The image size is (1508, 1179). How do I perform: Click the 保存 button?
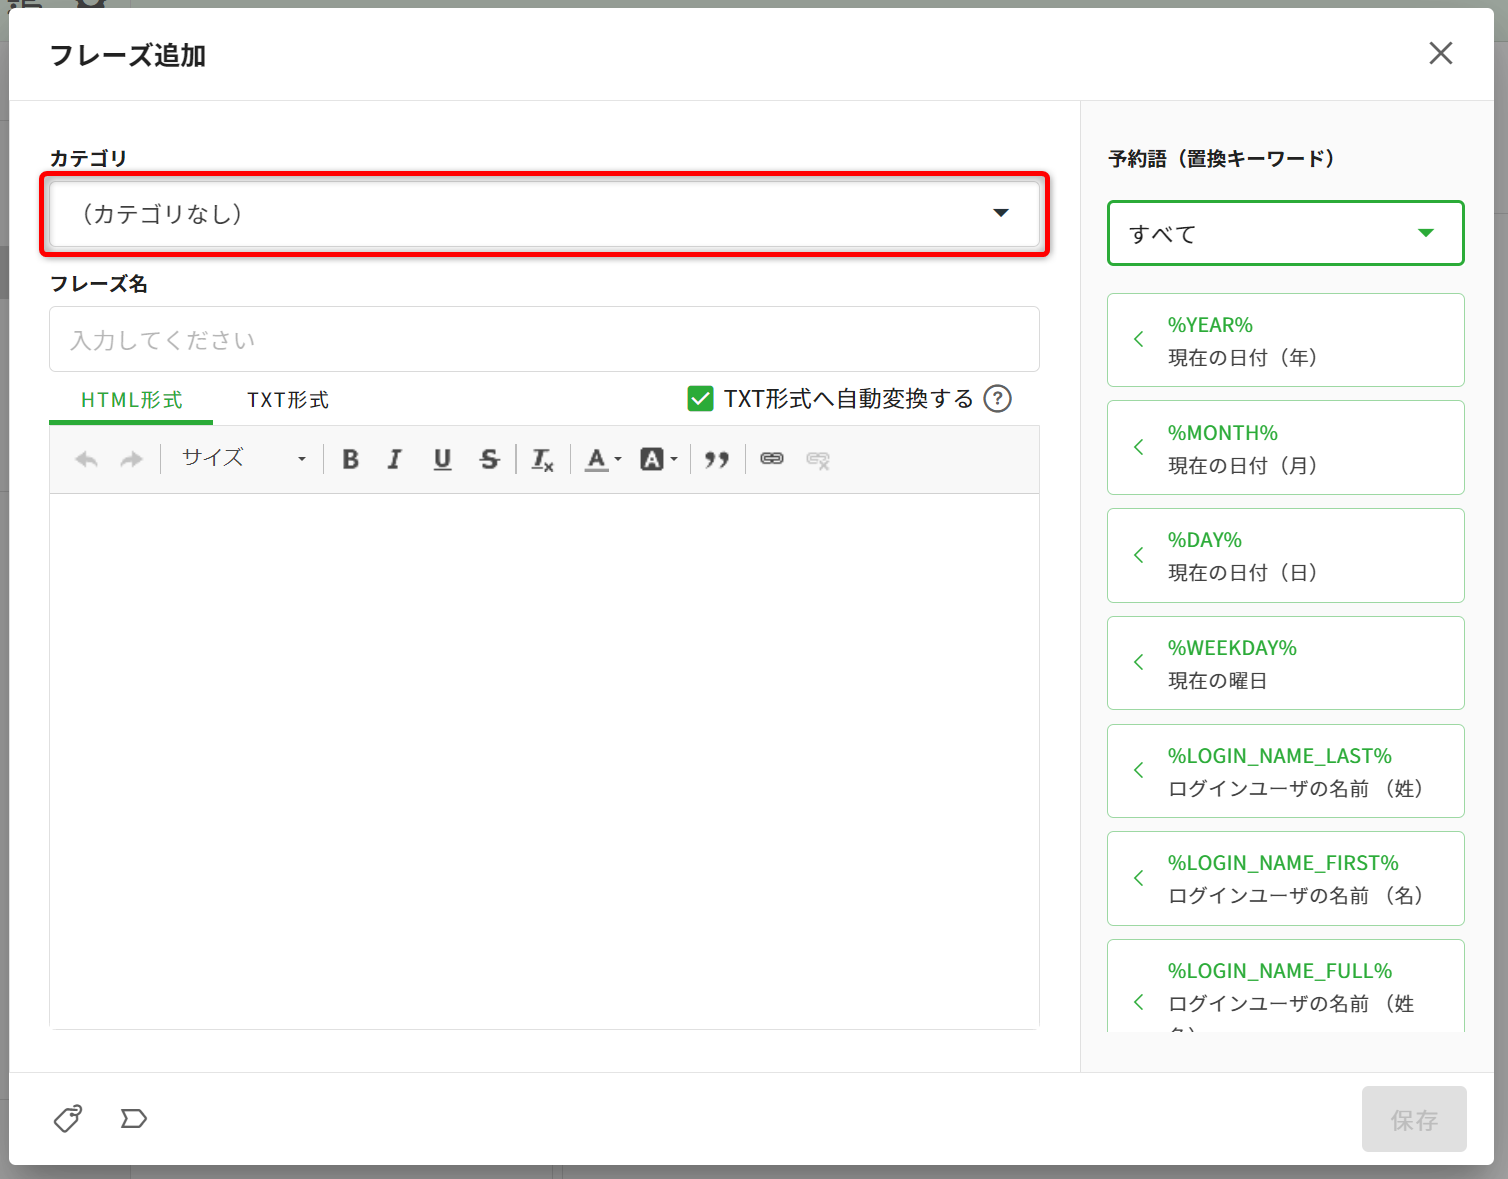(x=1413, y=1119)
